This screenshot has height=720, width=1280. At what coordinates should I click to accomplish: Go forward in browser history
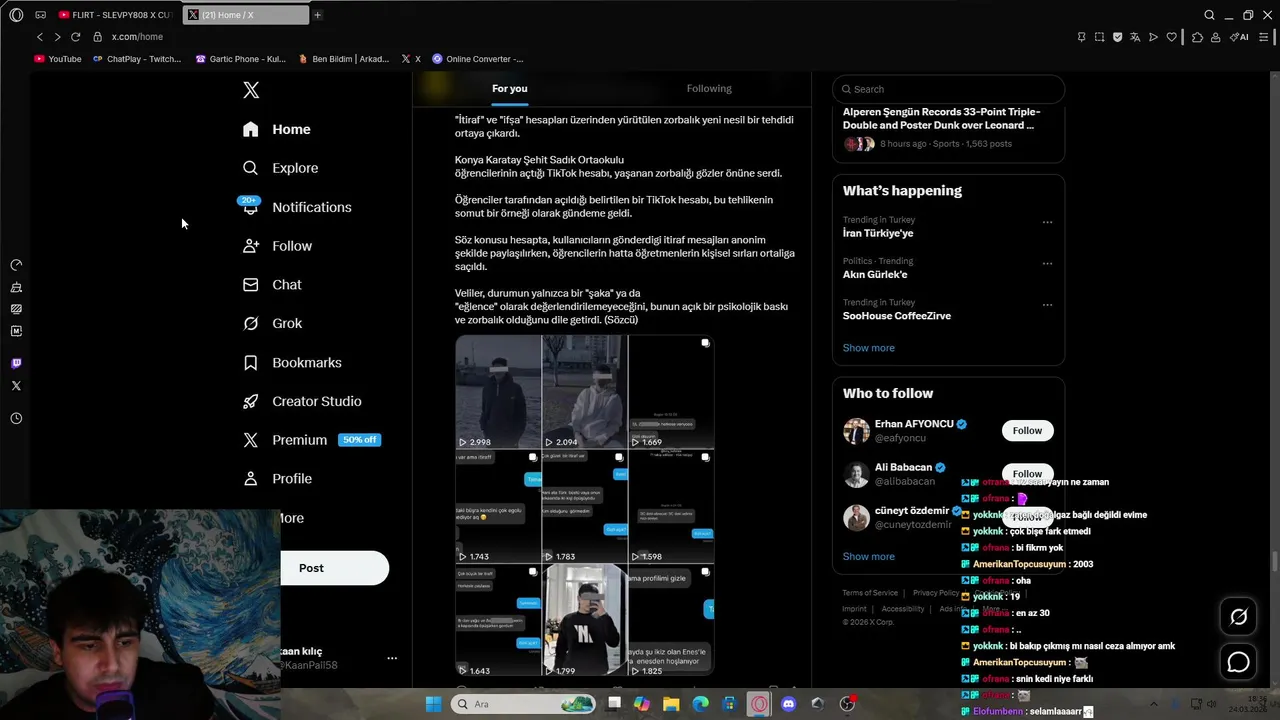[x=57, y=37]
